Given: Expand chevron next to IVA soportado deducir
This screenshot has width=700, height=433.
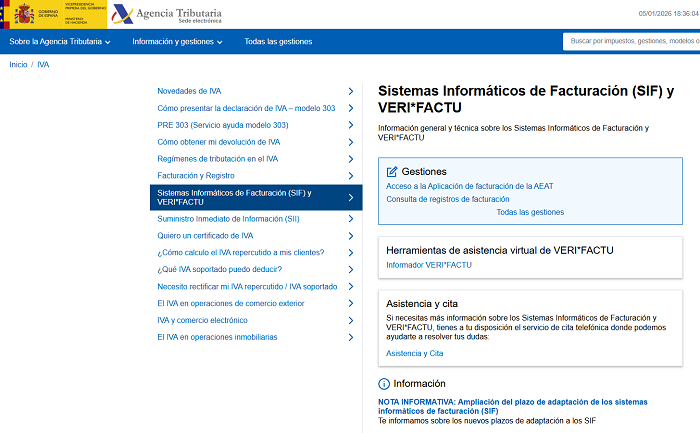Looking at the screenshot, I should [351, 270].
